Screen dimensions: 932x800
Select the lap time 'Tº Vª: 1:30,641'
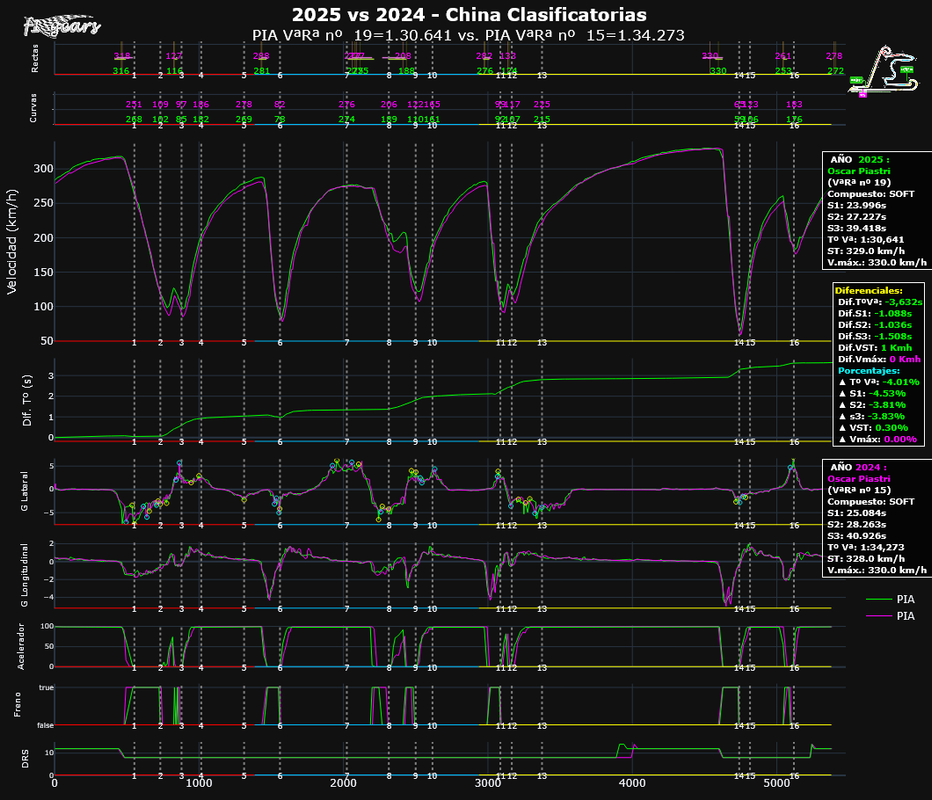tap(865, 240)
